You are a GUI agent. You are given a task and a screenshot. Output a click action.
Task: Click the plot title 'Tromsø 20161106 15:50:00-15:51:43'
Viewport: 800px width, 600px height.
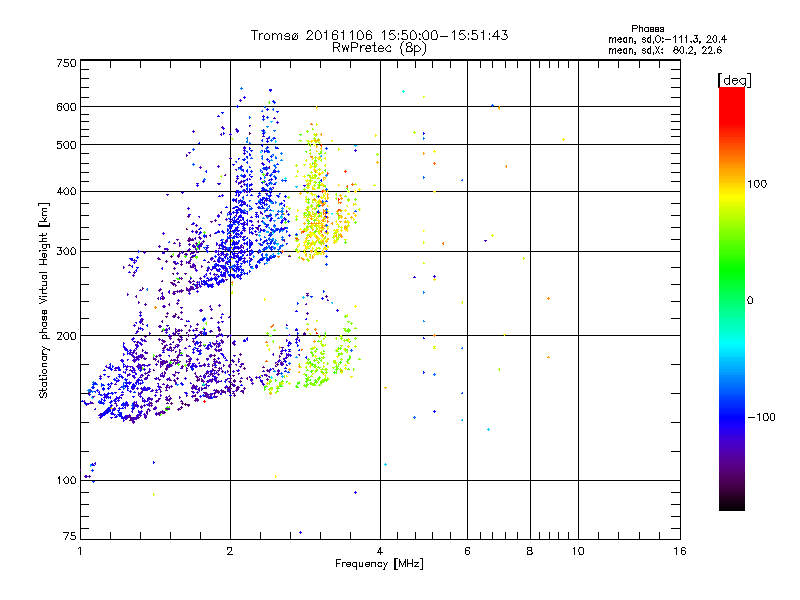pyautogui.click(x=380, y=35)
